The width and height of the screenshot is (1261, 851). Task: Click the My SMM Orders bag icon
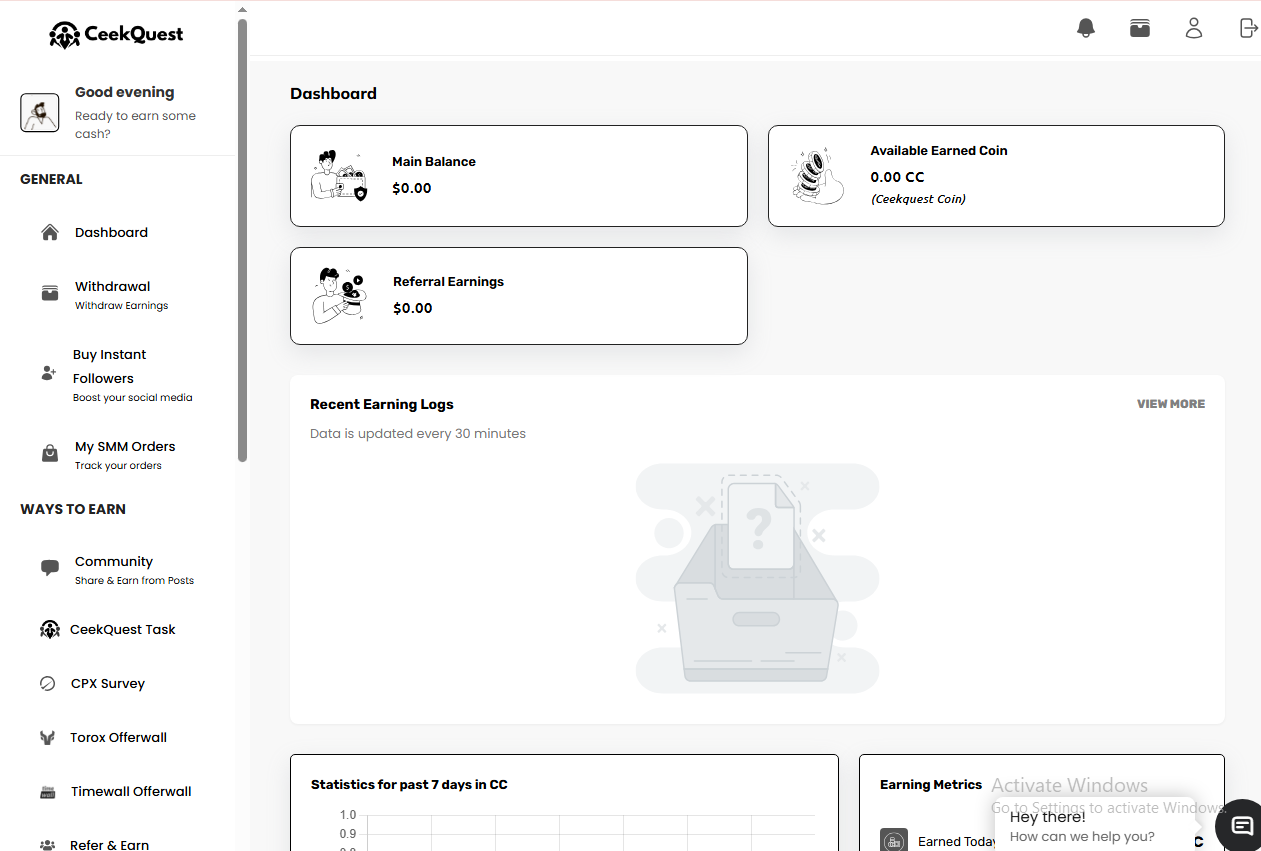pyautogui.click(x=50, y=454)
